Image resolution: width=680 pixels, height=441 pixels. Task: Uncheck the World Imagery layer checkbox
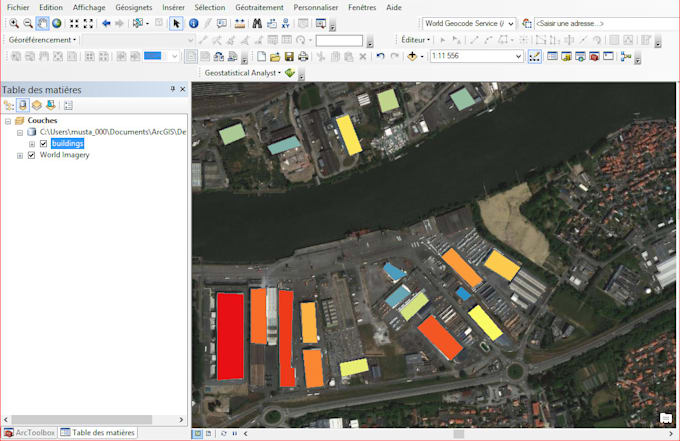31,155
